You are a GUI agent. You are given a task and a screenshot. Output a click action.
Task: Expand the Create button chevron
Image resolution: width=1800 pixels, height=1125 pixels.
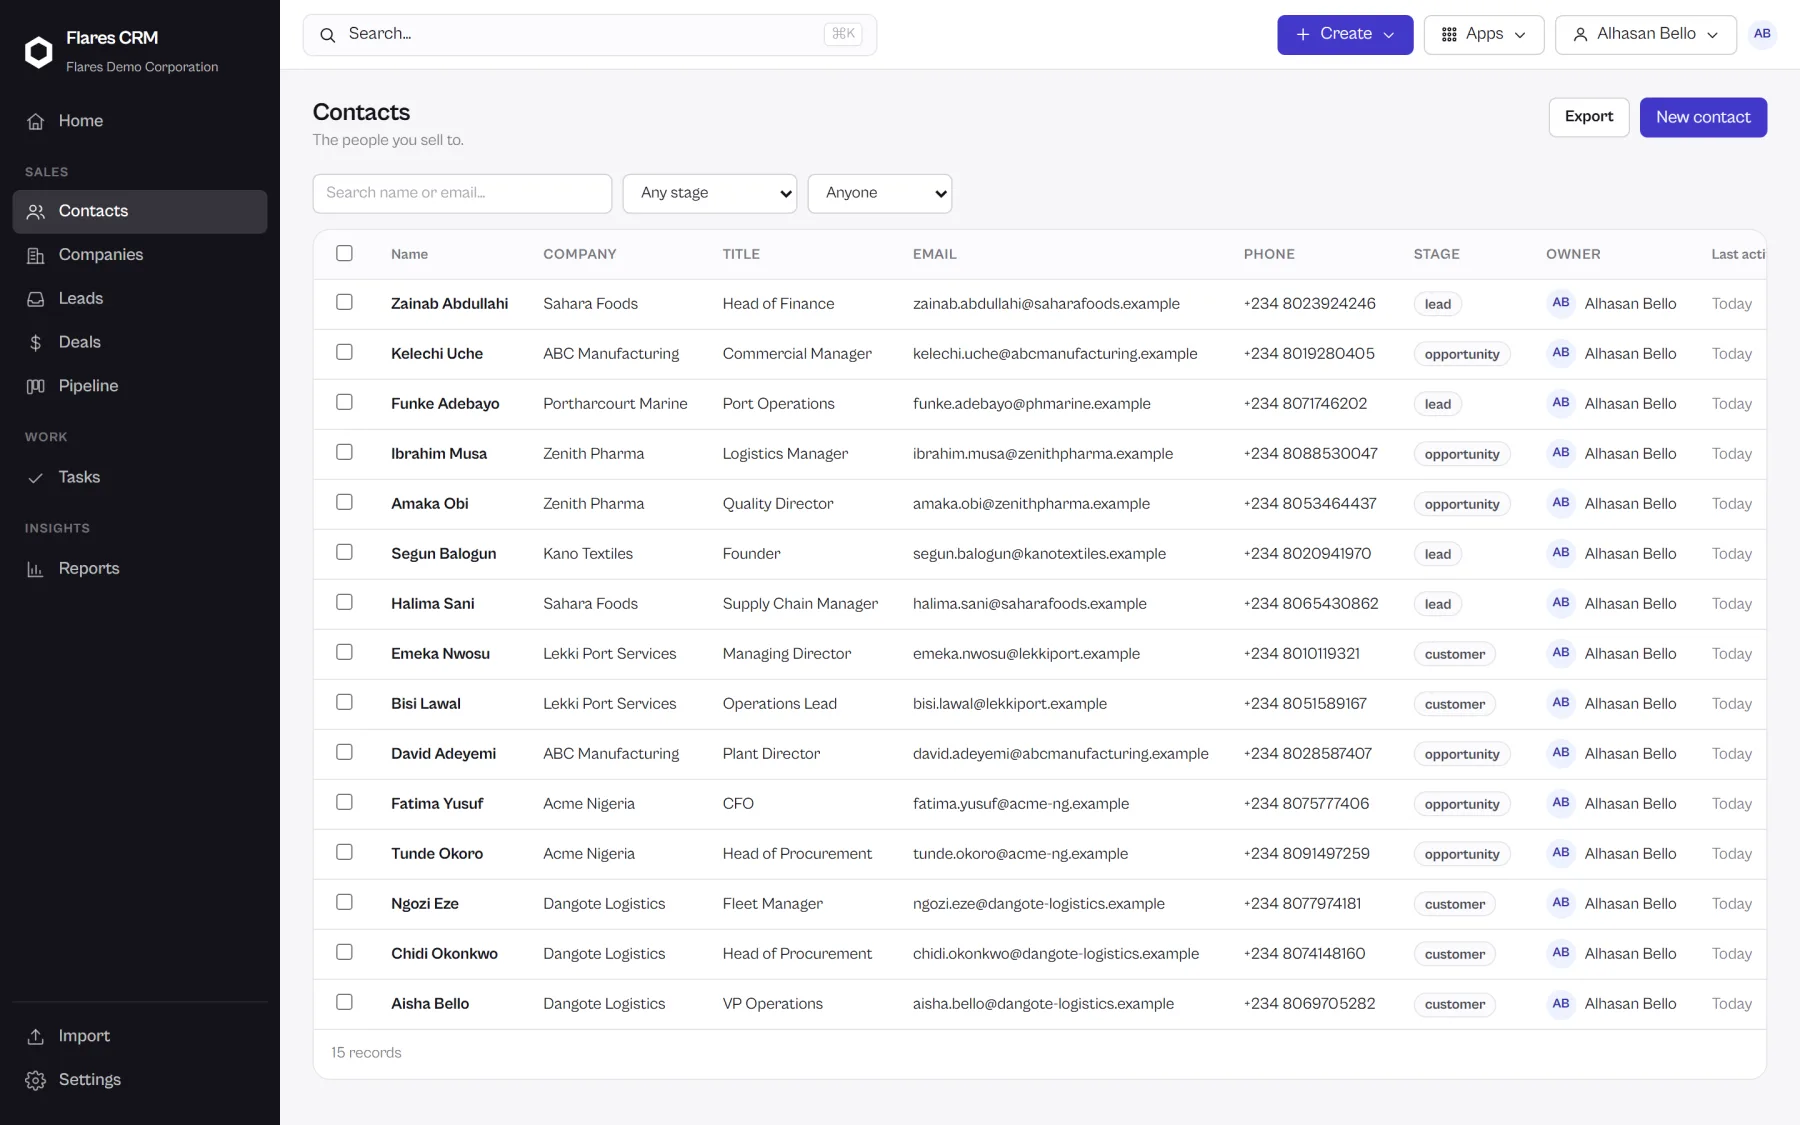point(1389,35)
